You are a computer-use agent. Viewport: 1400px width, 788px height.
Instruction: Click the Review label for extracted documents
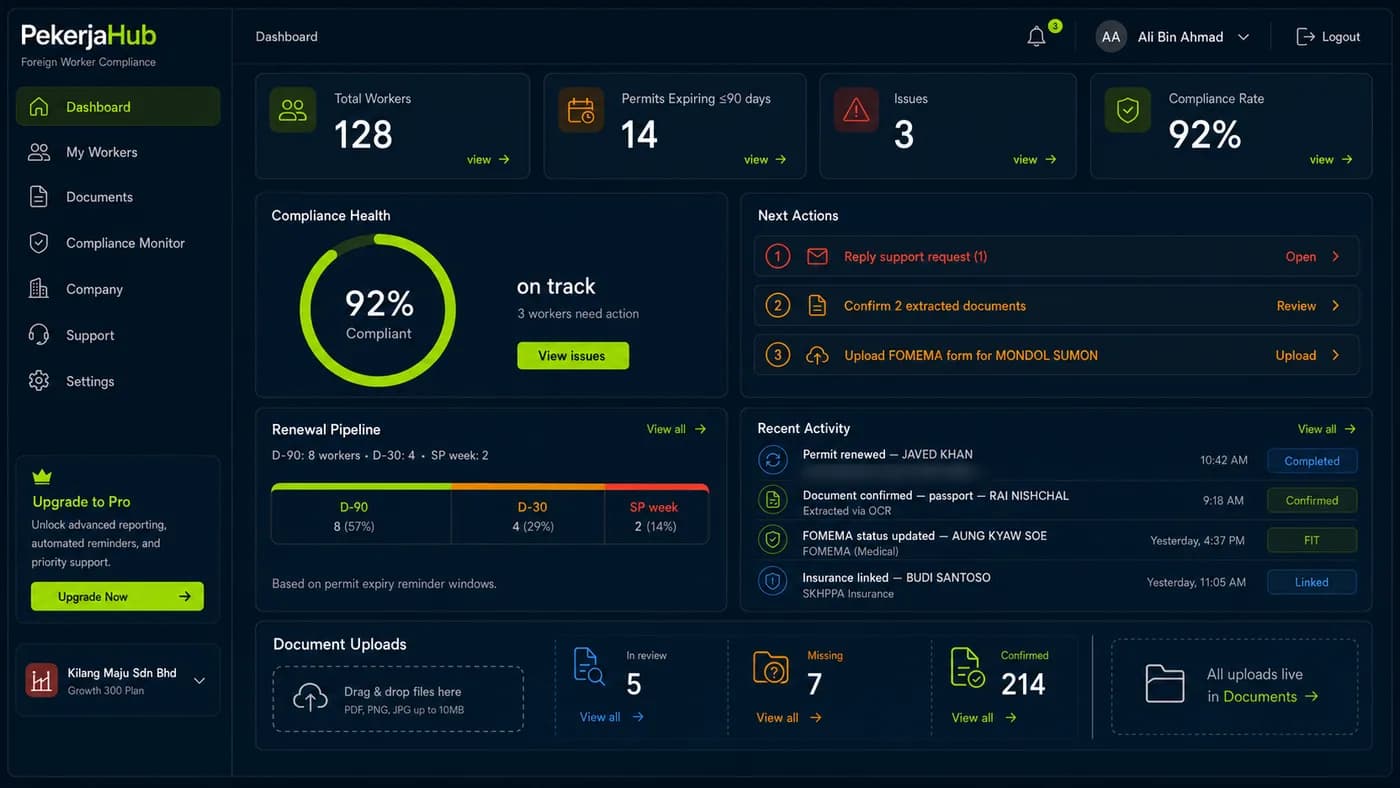coord(1296,306)
